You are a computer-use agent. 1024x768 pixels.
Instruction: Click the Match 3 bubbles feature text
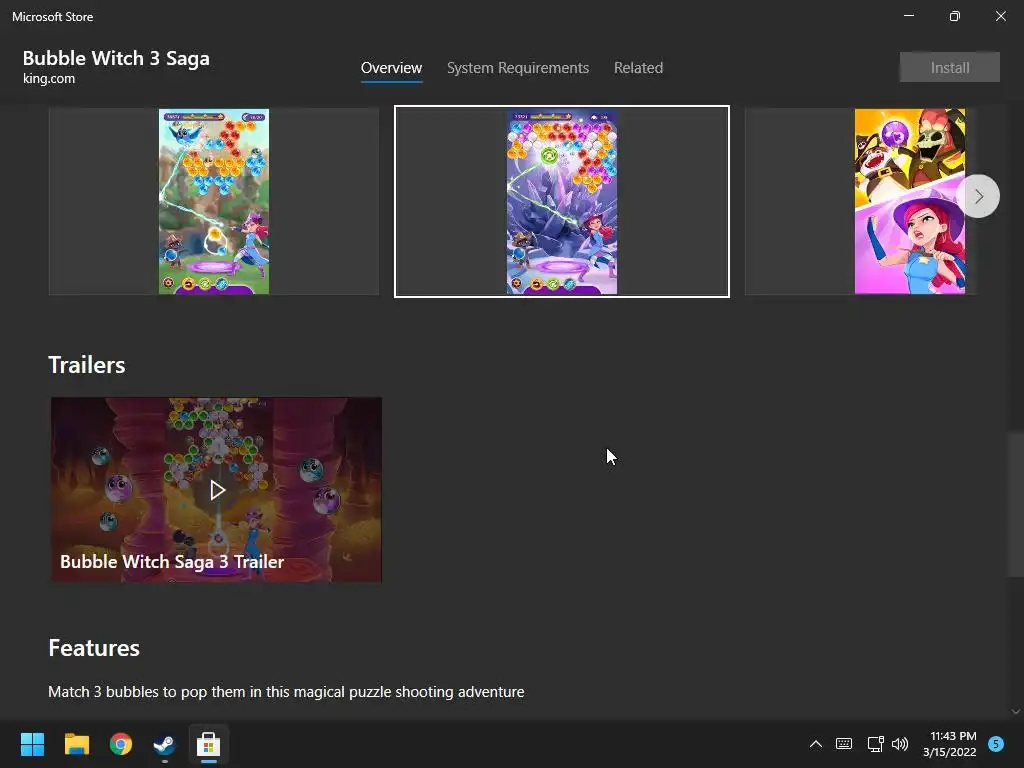(x=286, y=692)
